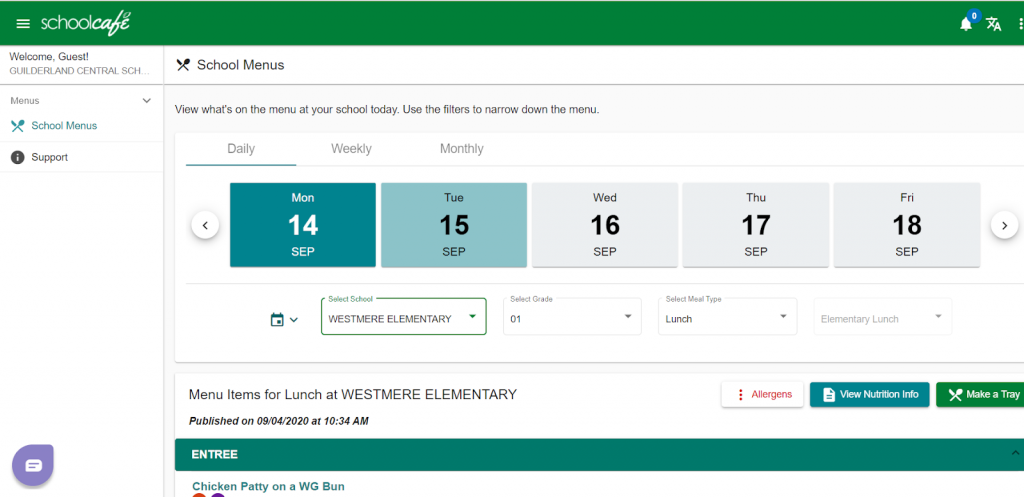
Task: Open the Select Meal Type dropdown
Action: (728, 317)
